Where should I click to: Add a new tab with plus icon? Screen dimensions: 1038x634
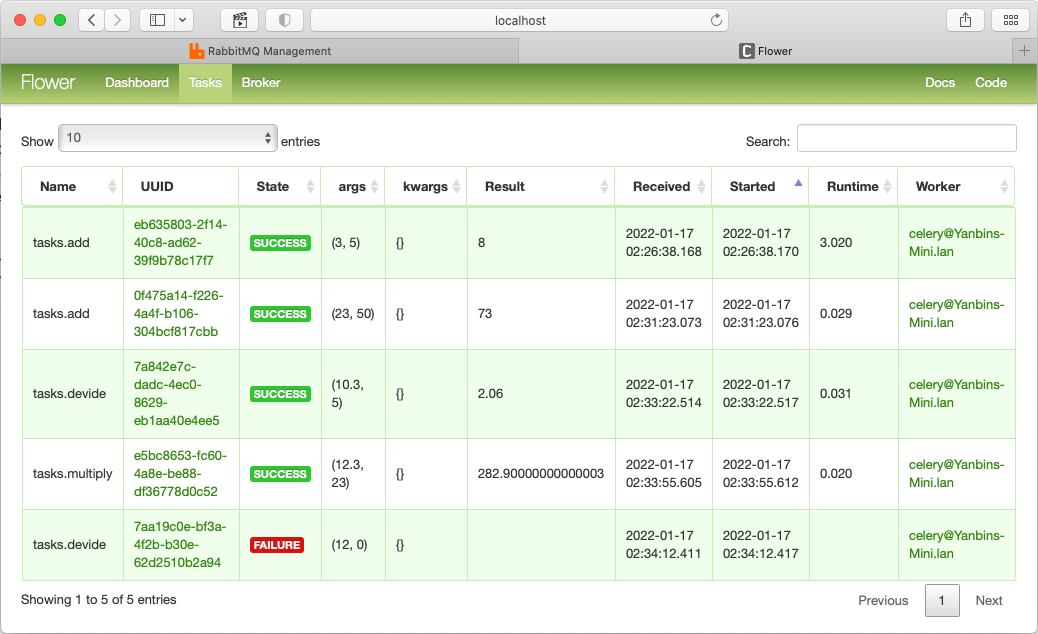point(1023,51)
